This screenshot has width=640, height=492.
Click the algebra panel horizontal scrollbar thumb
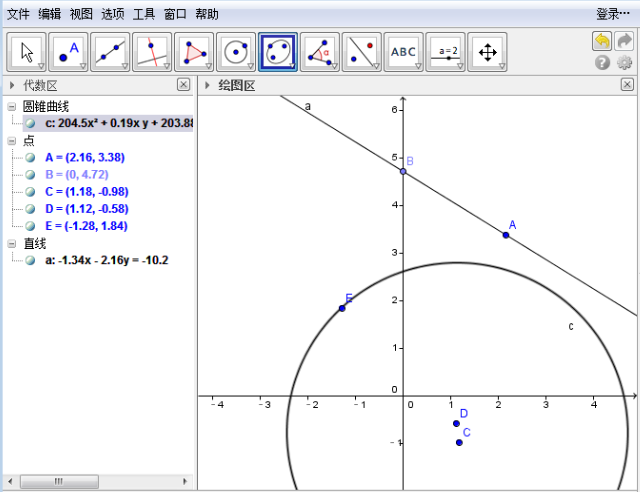tap(59, 481)
